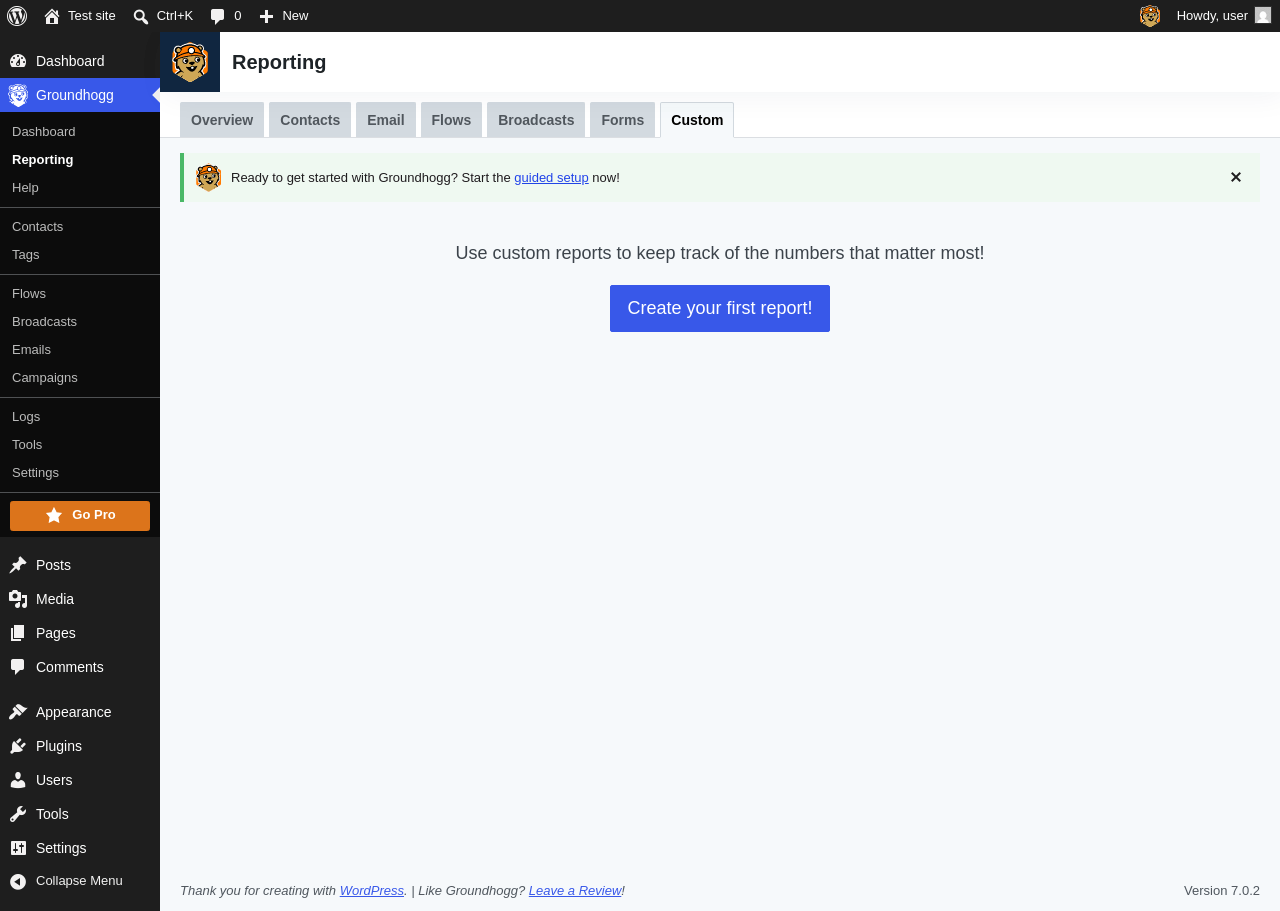Click the Version 7.0.2 footer text
1280x911 pixels.
click(x=1222, y=890)
